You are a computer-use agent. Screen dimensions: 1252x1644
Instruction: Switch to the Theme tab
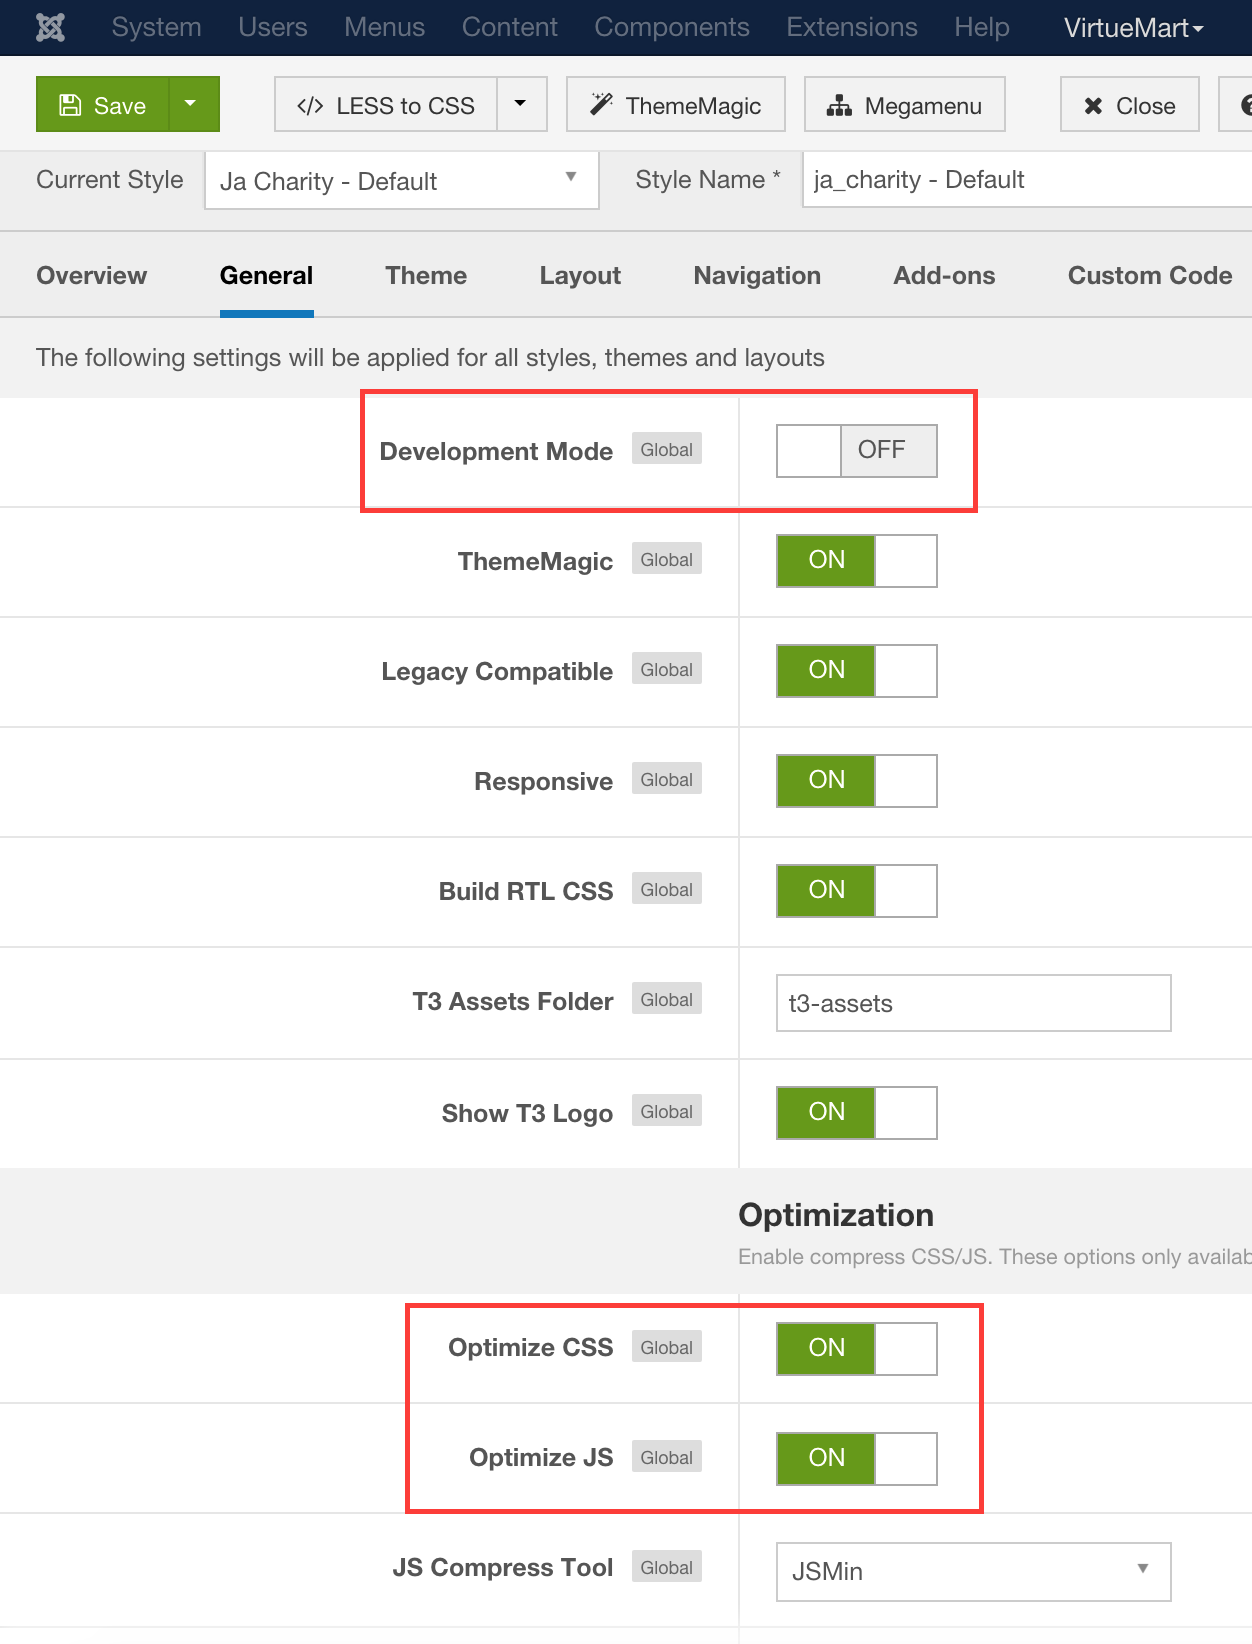tap(426, 276)
